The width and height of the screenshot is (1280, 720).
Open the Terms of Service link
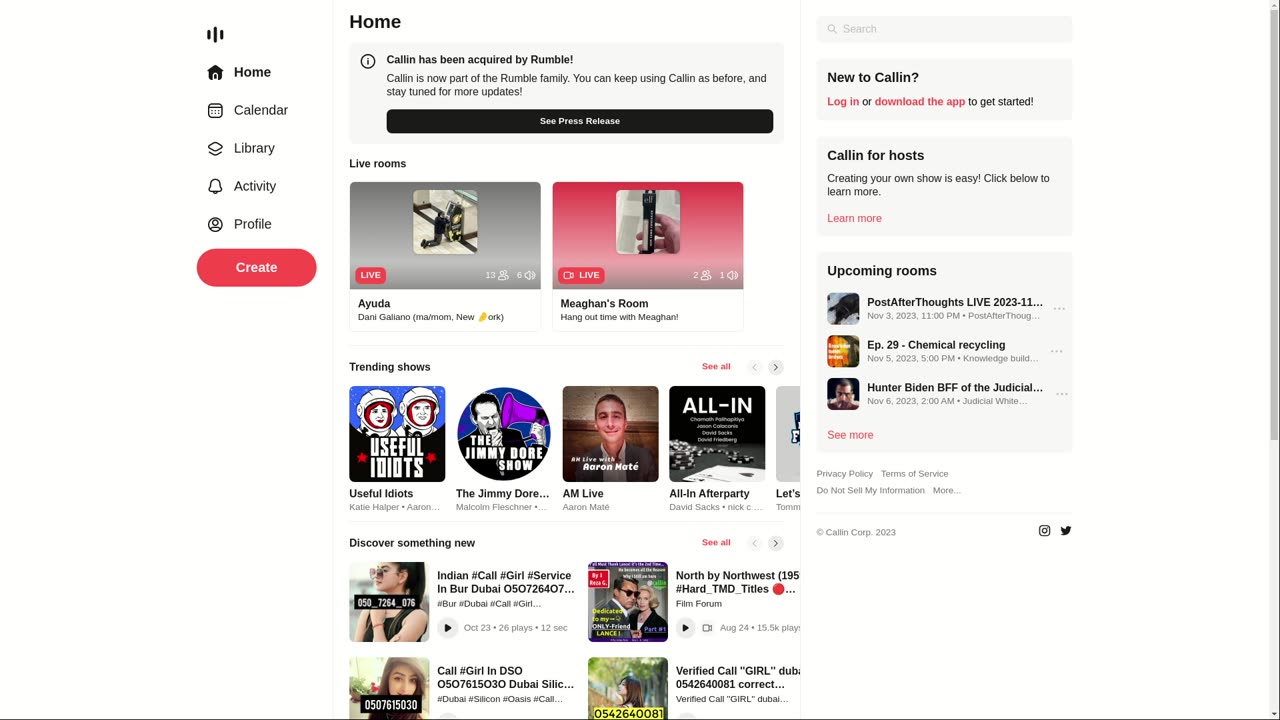[915, 474]
